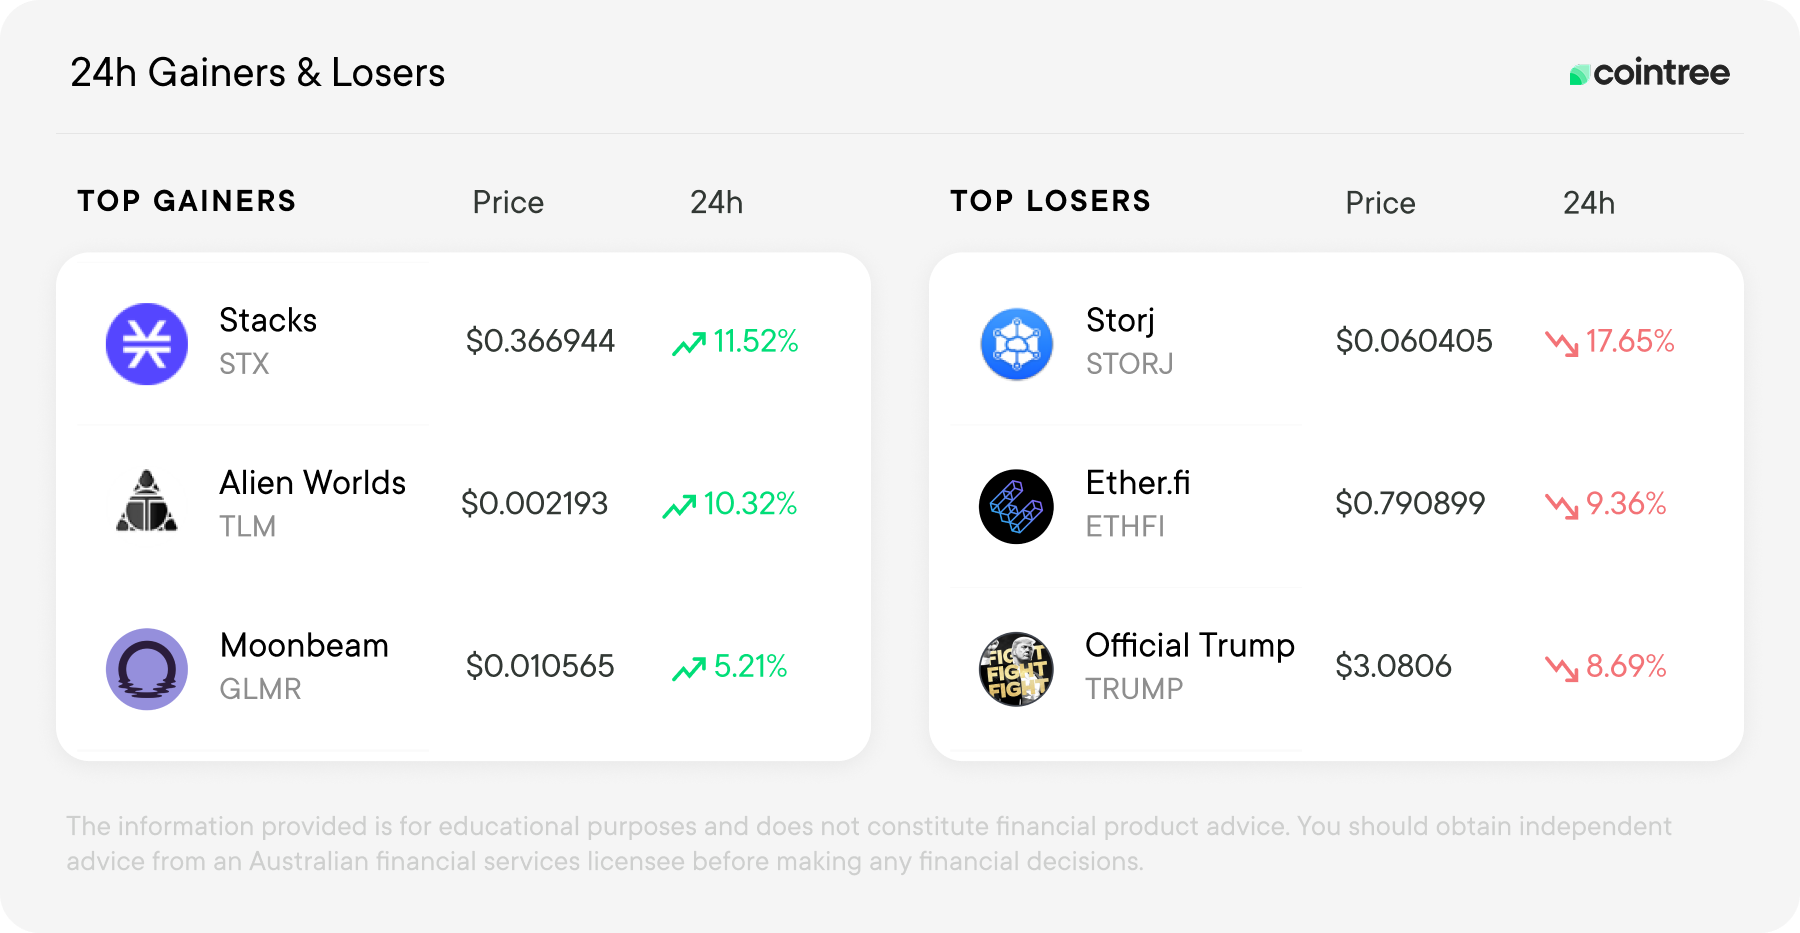
Task: Select the Top Gainers heading
Action: coord(187,201)
